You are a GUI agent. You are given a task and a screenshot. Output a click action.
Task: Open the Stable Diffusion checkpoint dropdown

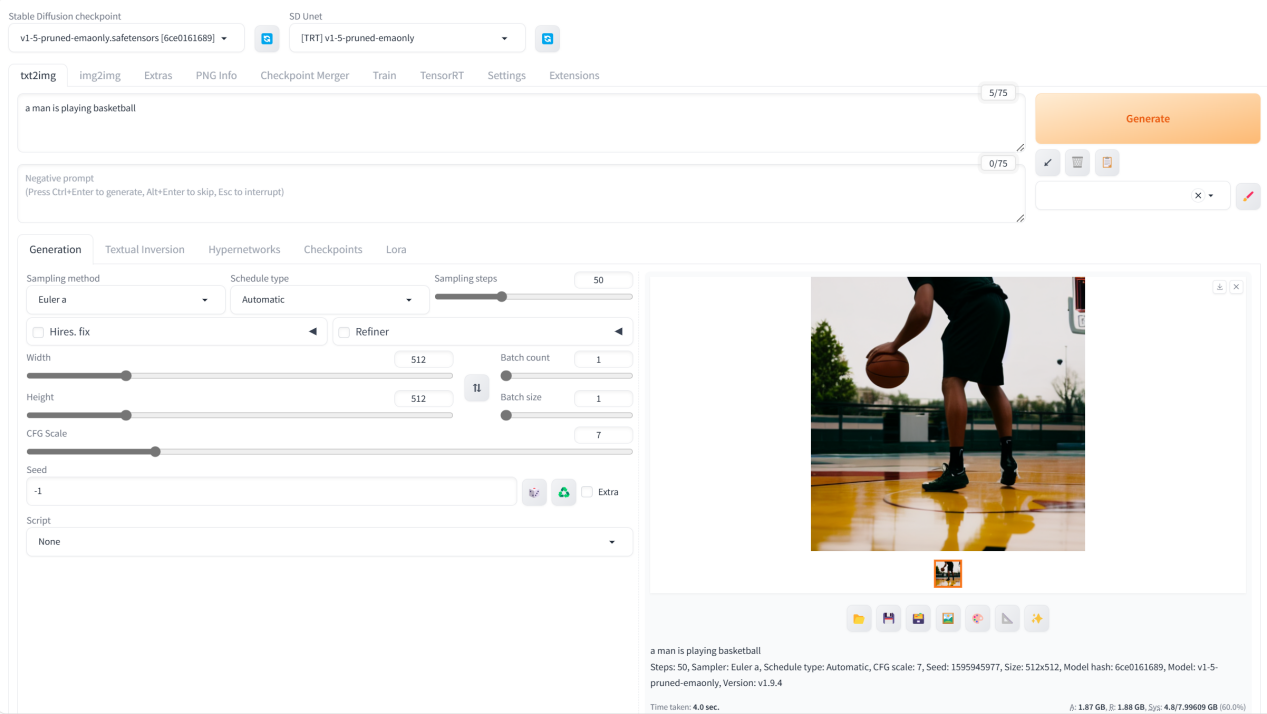point(126,38)
